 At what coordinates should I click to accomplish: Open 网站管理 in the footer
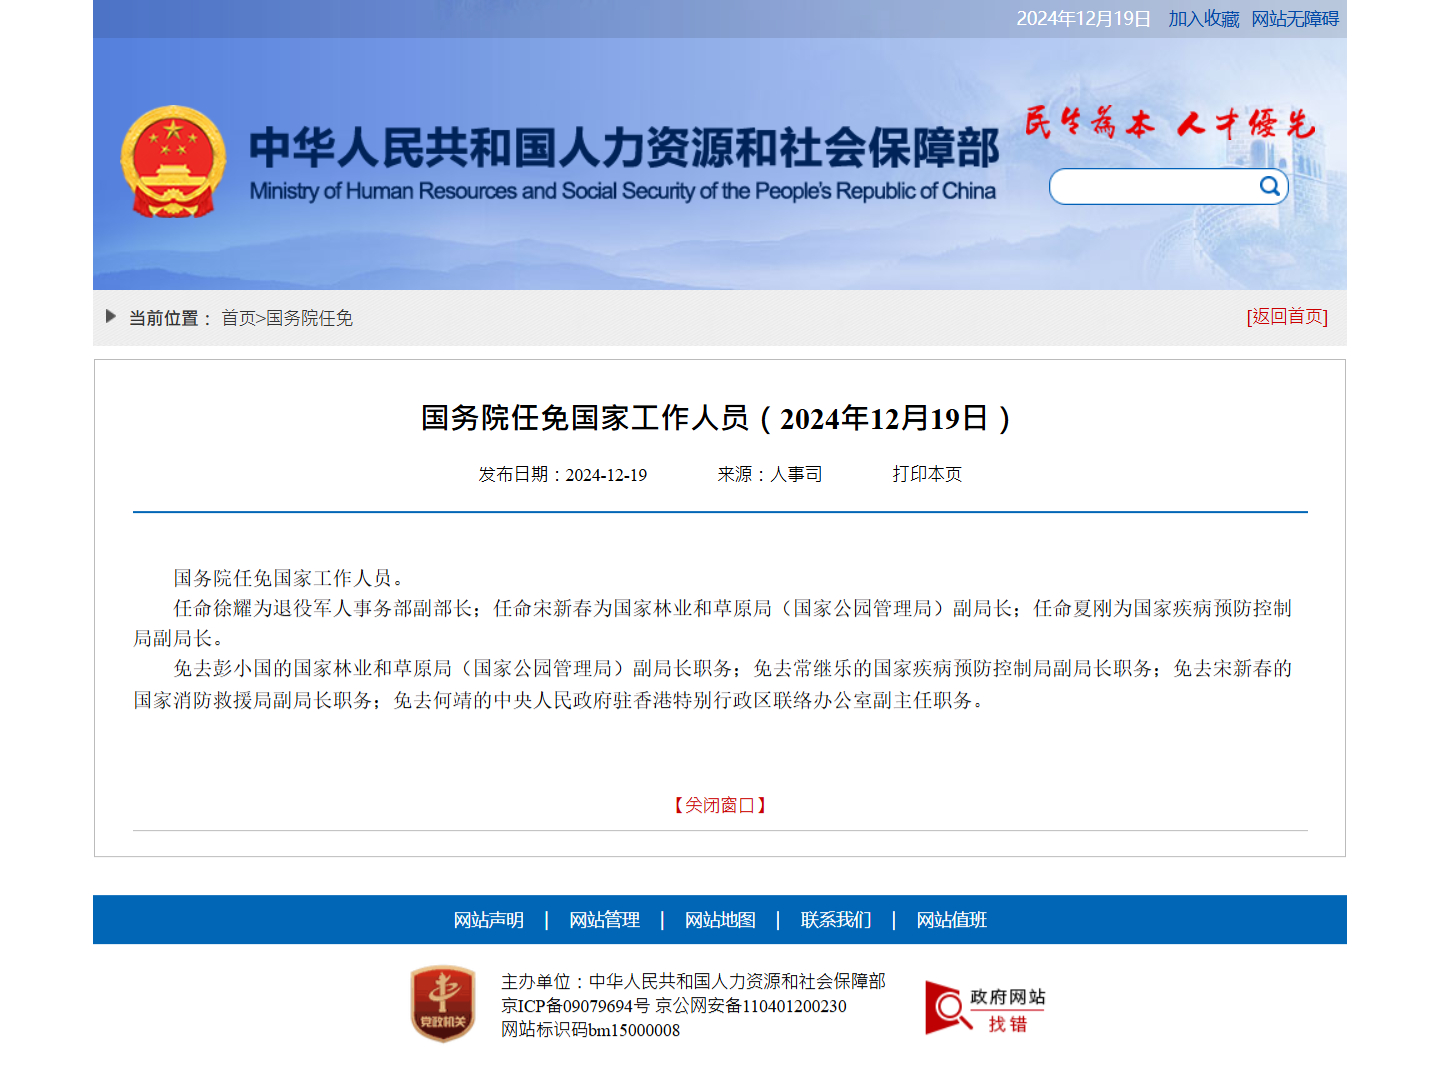pyautogui.click(x=604, y=920)
